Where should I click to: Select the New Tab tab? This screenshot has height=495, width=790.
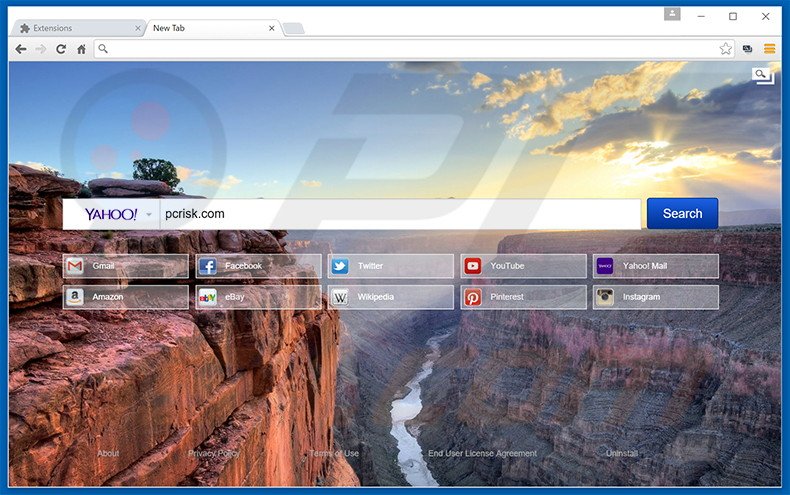tap(212, 28)
